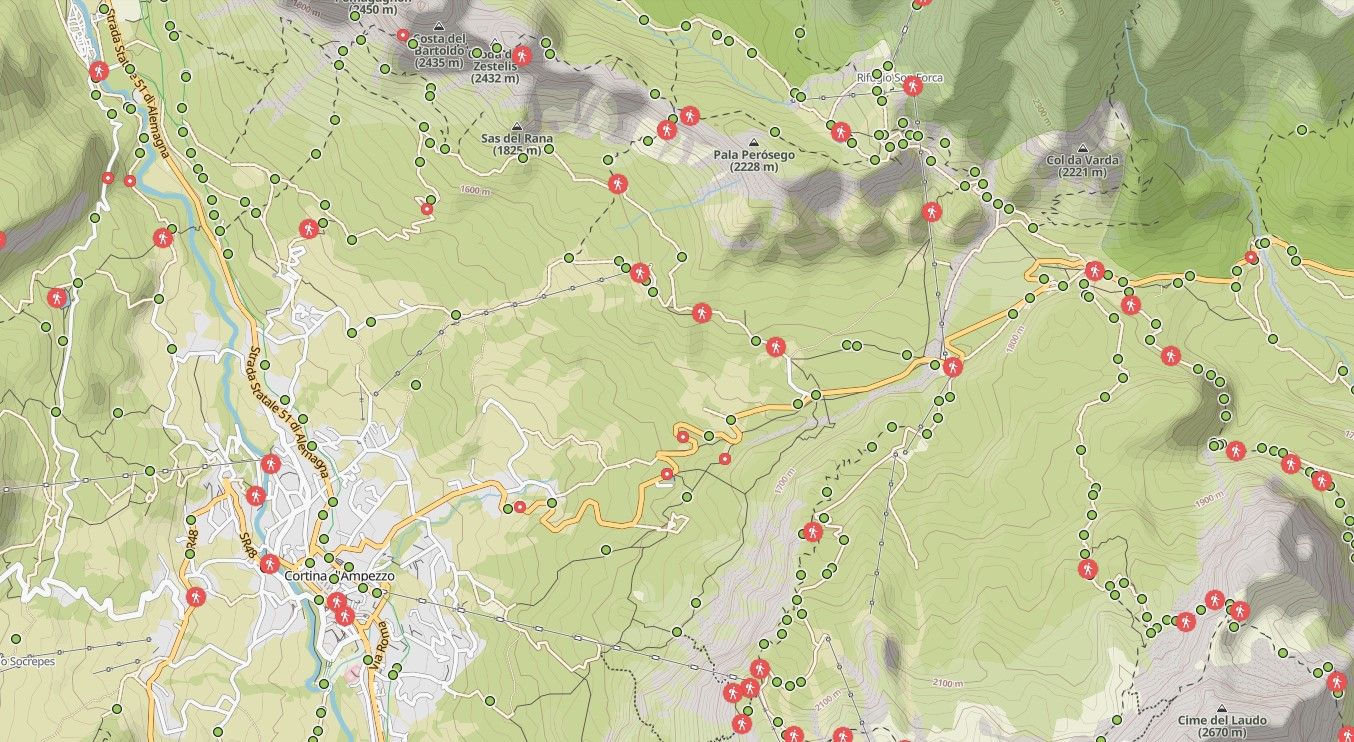The width and height of the screenshot is (1354, 742).
Task: Click the hiking marker southeast of Sas del Rana
Action: pos(618,184)
